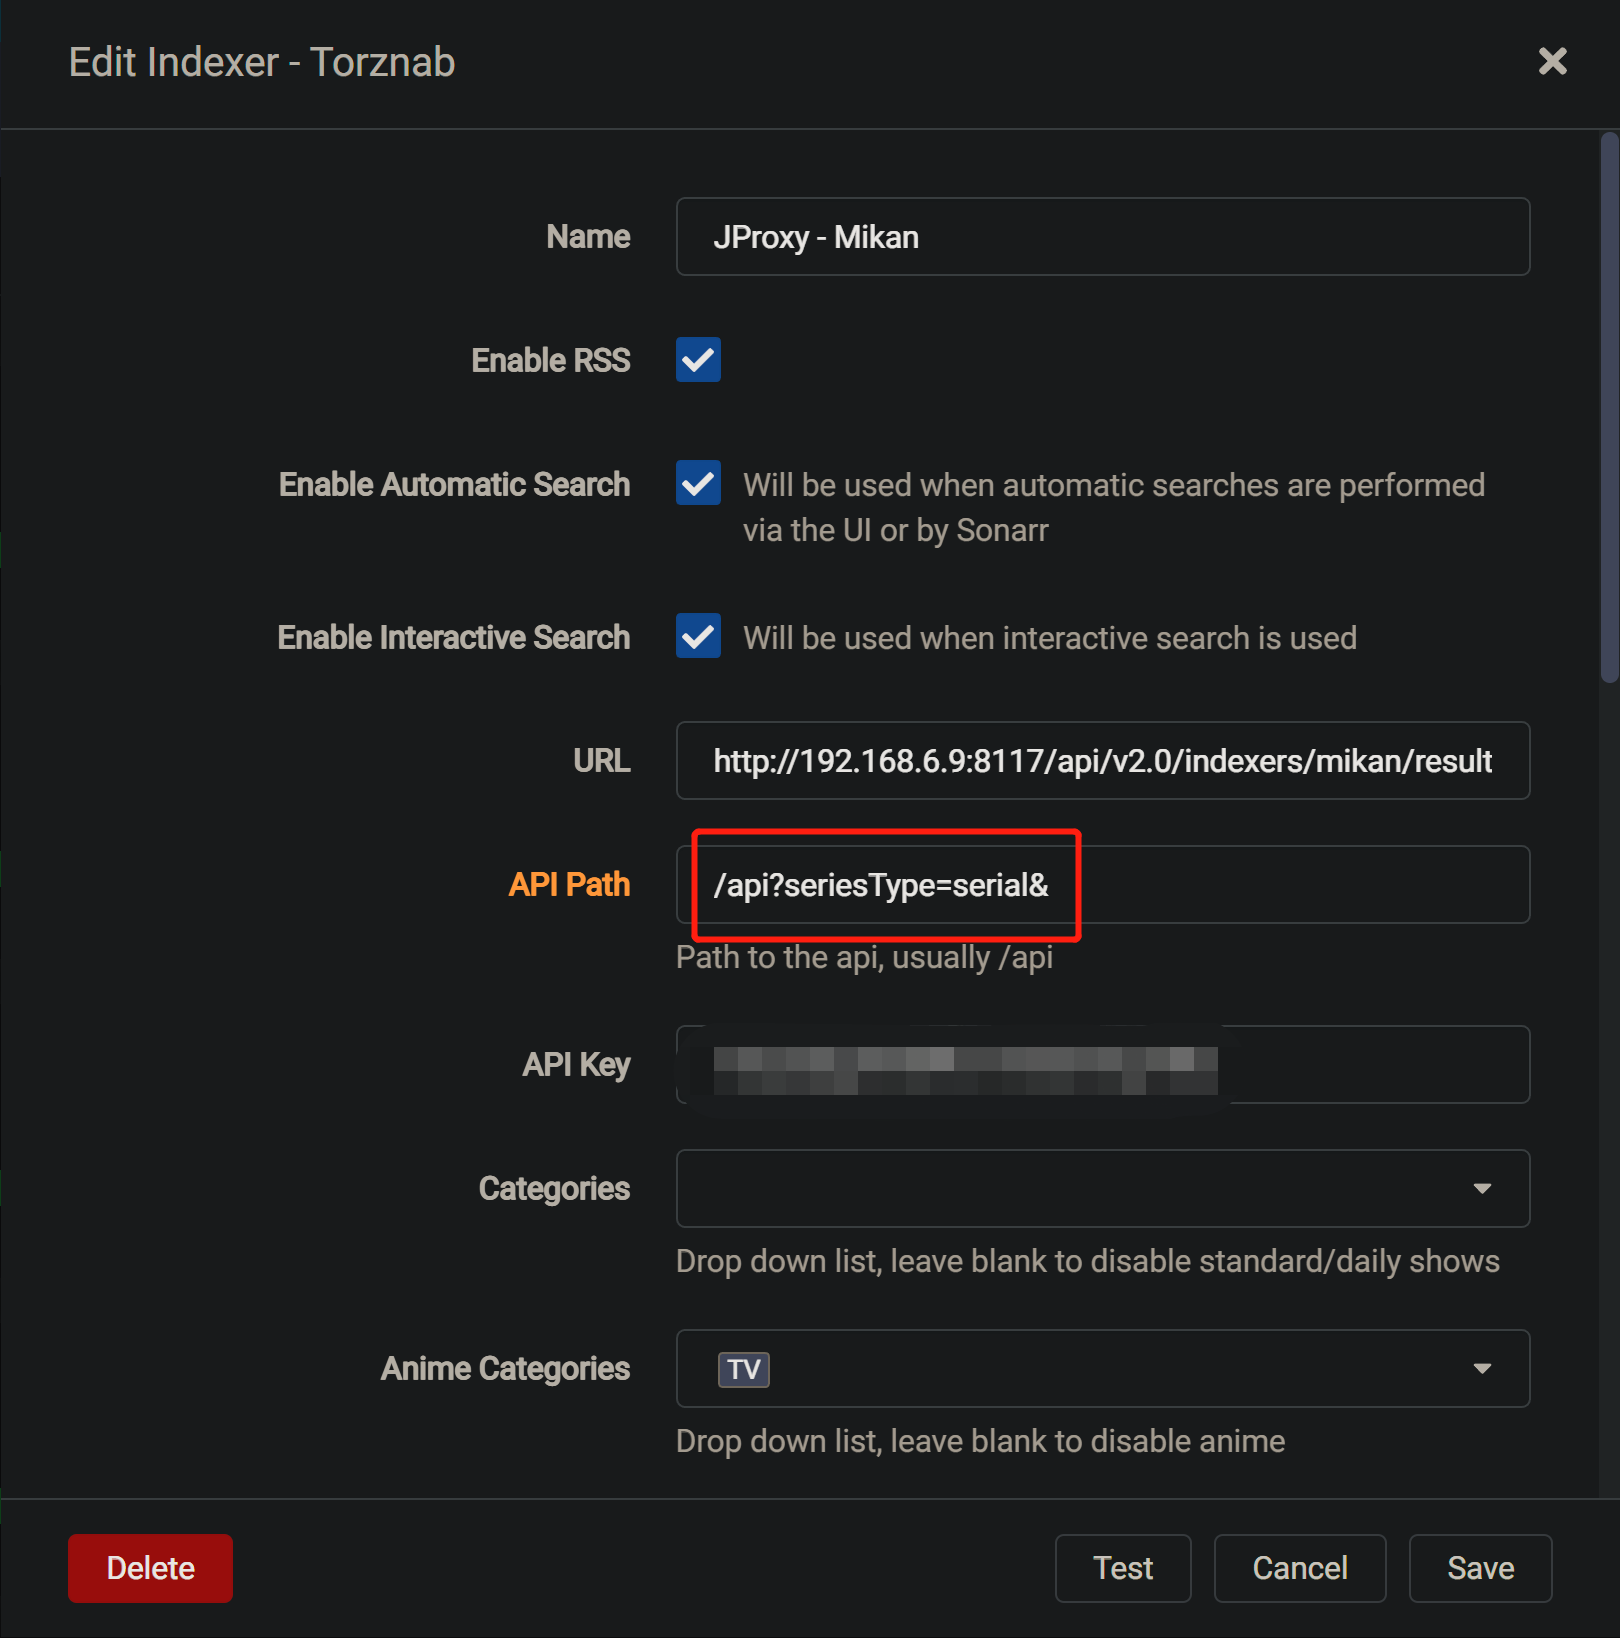Open the Categories dropdown arrow
Screen dimensions: 1620x1638
click(1483, 1189)
